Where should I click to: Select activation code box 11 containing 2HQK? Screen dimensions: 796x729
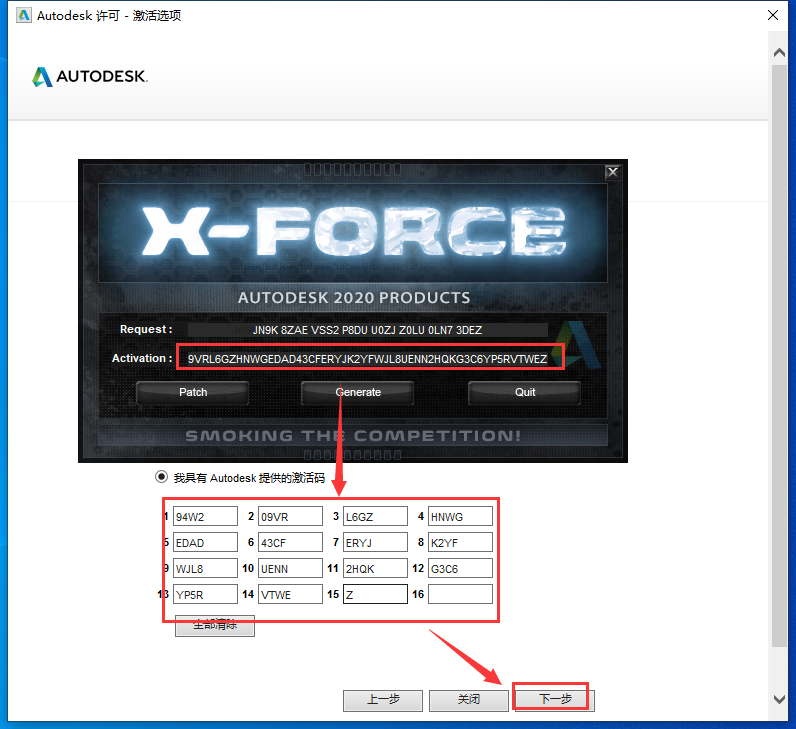[x=375, y=568]
